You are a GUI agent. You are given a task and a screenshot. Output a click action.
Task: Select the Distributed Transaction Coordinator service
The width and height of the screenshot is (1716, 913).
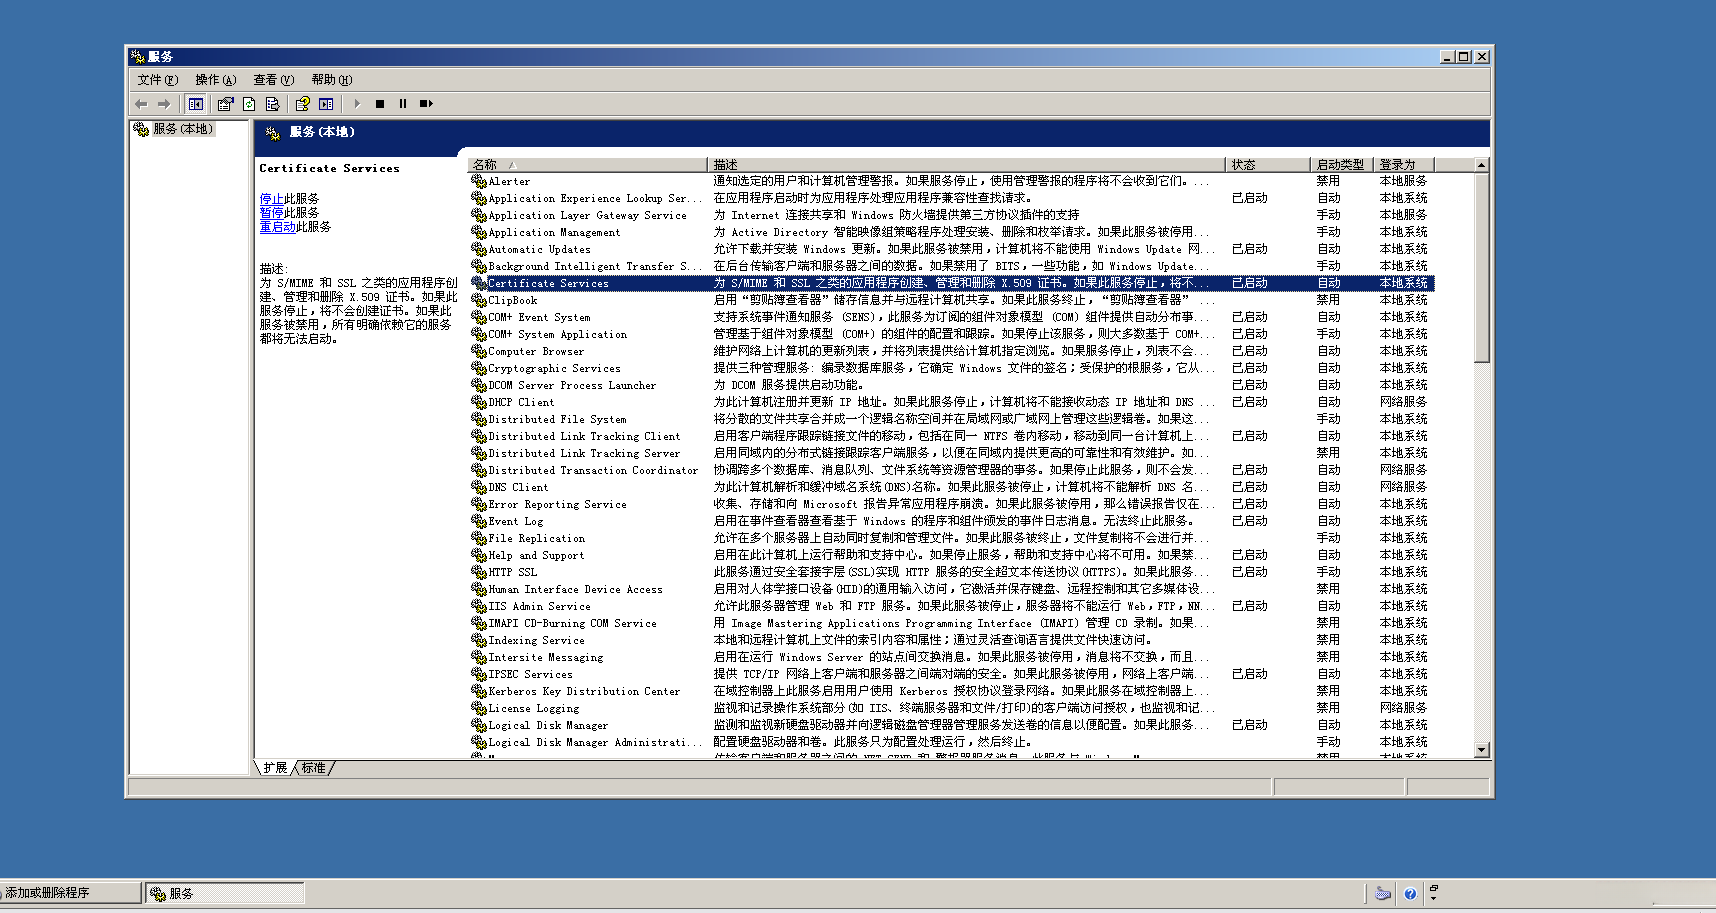coord(952,470)
